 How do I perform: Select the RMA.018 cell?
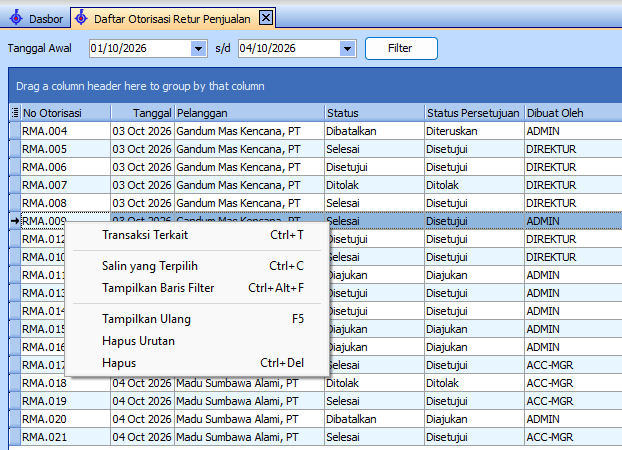65,383
